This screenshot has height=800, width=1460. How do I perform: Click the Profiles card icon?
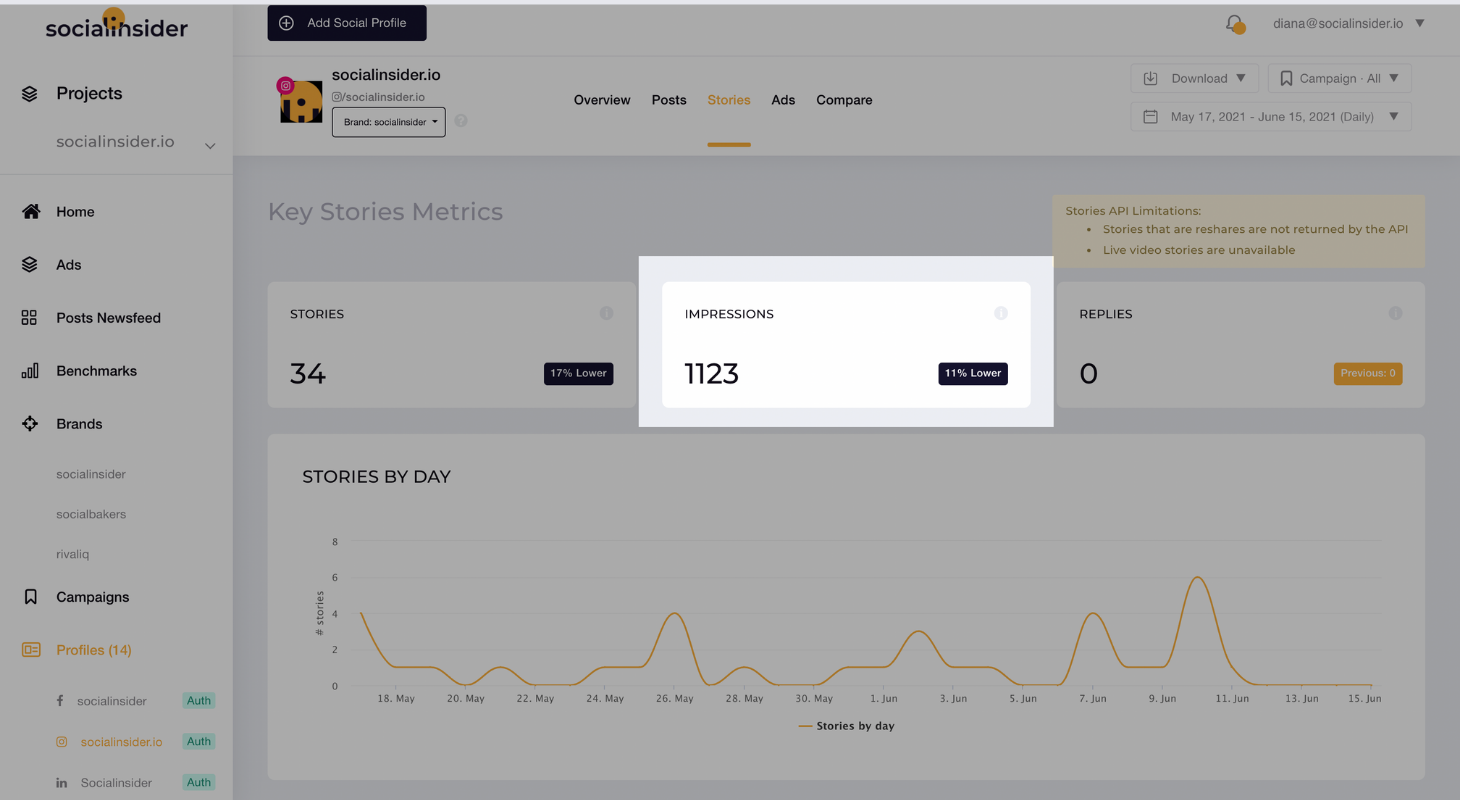31,650
